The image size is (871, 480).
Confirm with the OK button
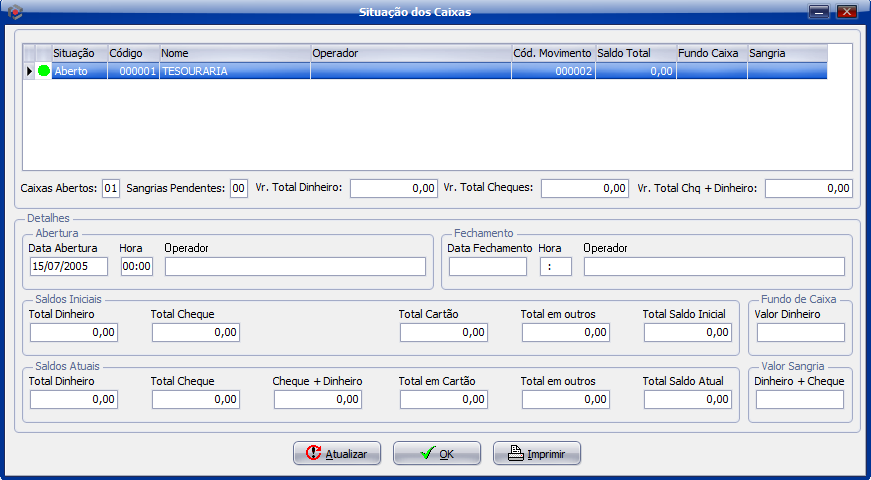point(437,453)
